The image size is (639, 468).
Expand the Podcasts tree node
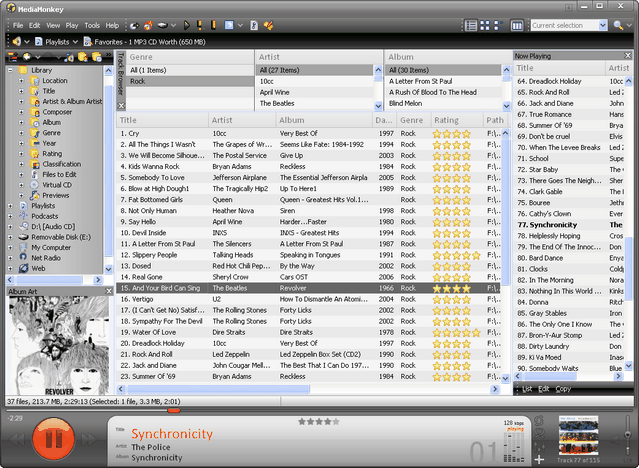click(11, 216)
